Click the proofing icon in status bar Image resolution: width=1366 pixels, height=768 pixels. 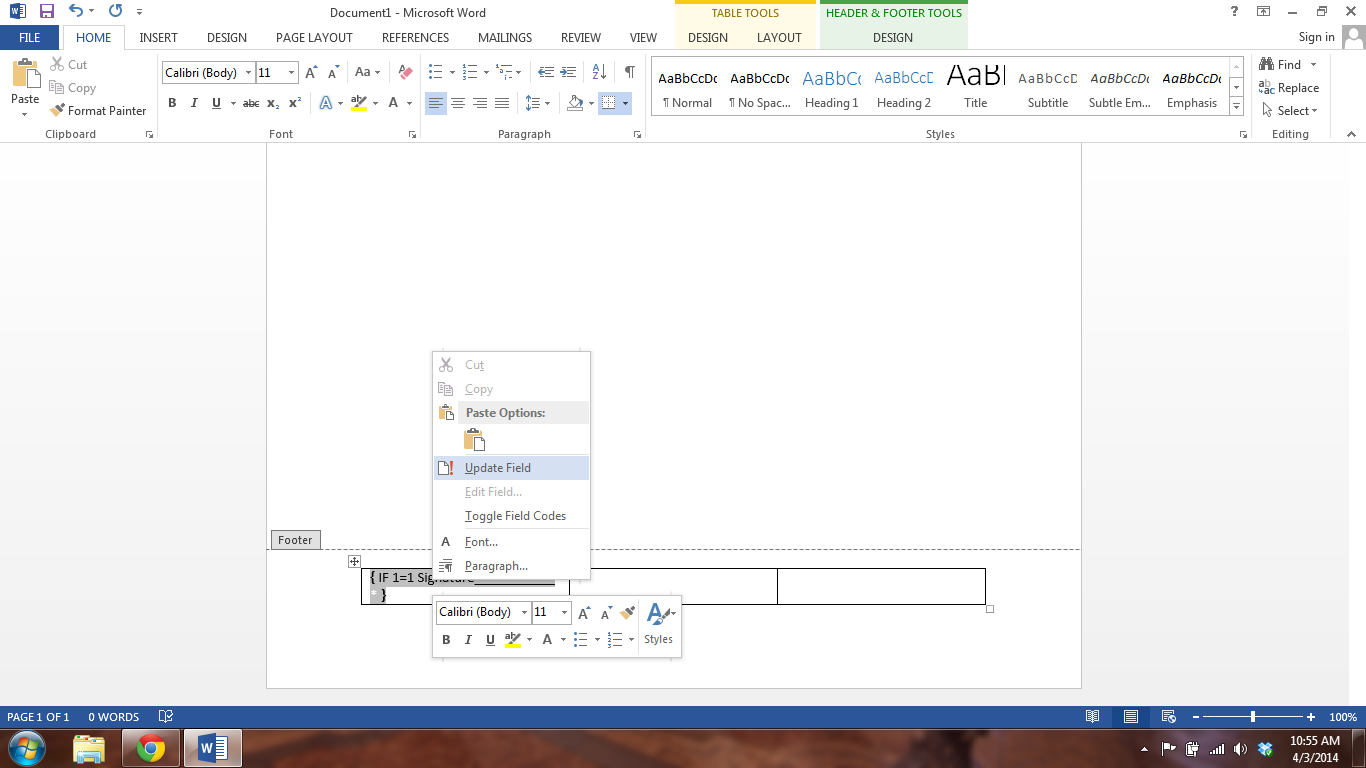166,717
